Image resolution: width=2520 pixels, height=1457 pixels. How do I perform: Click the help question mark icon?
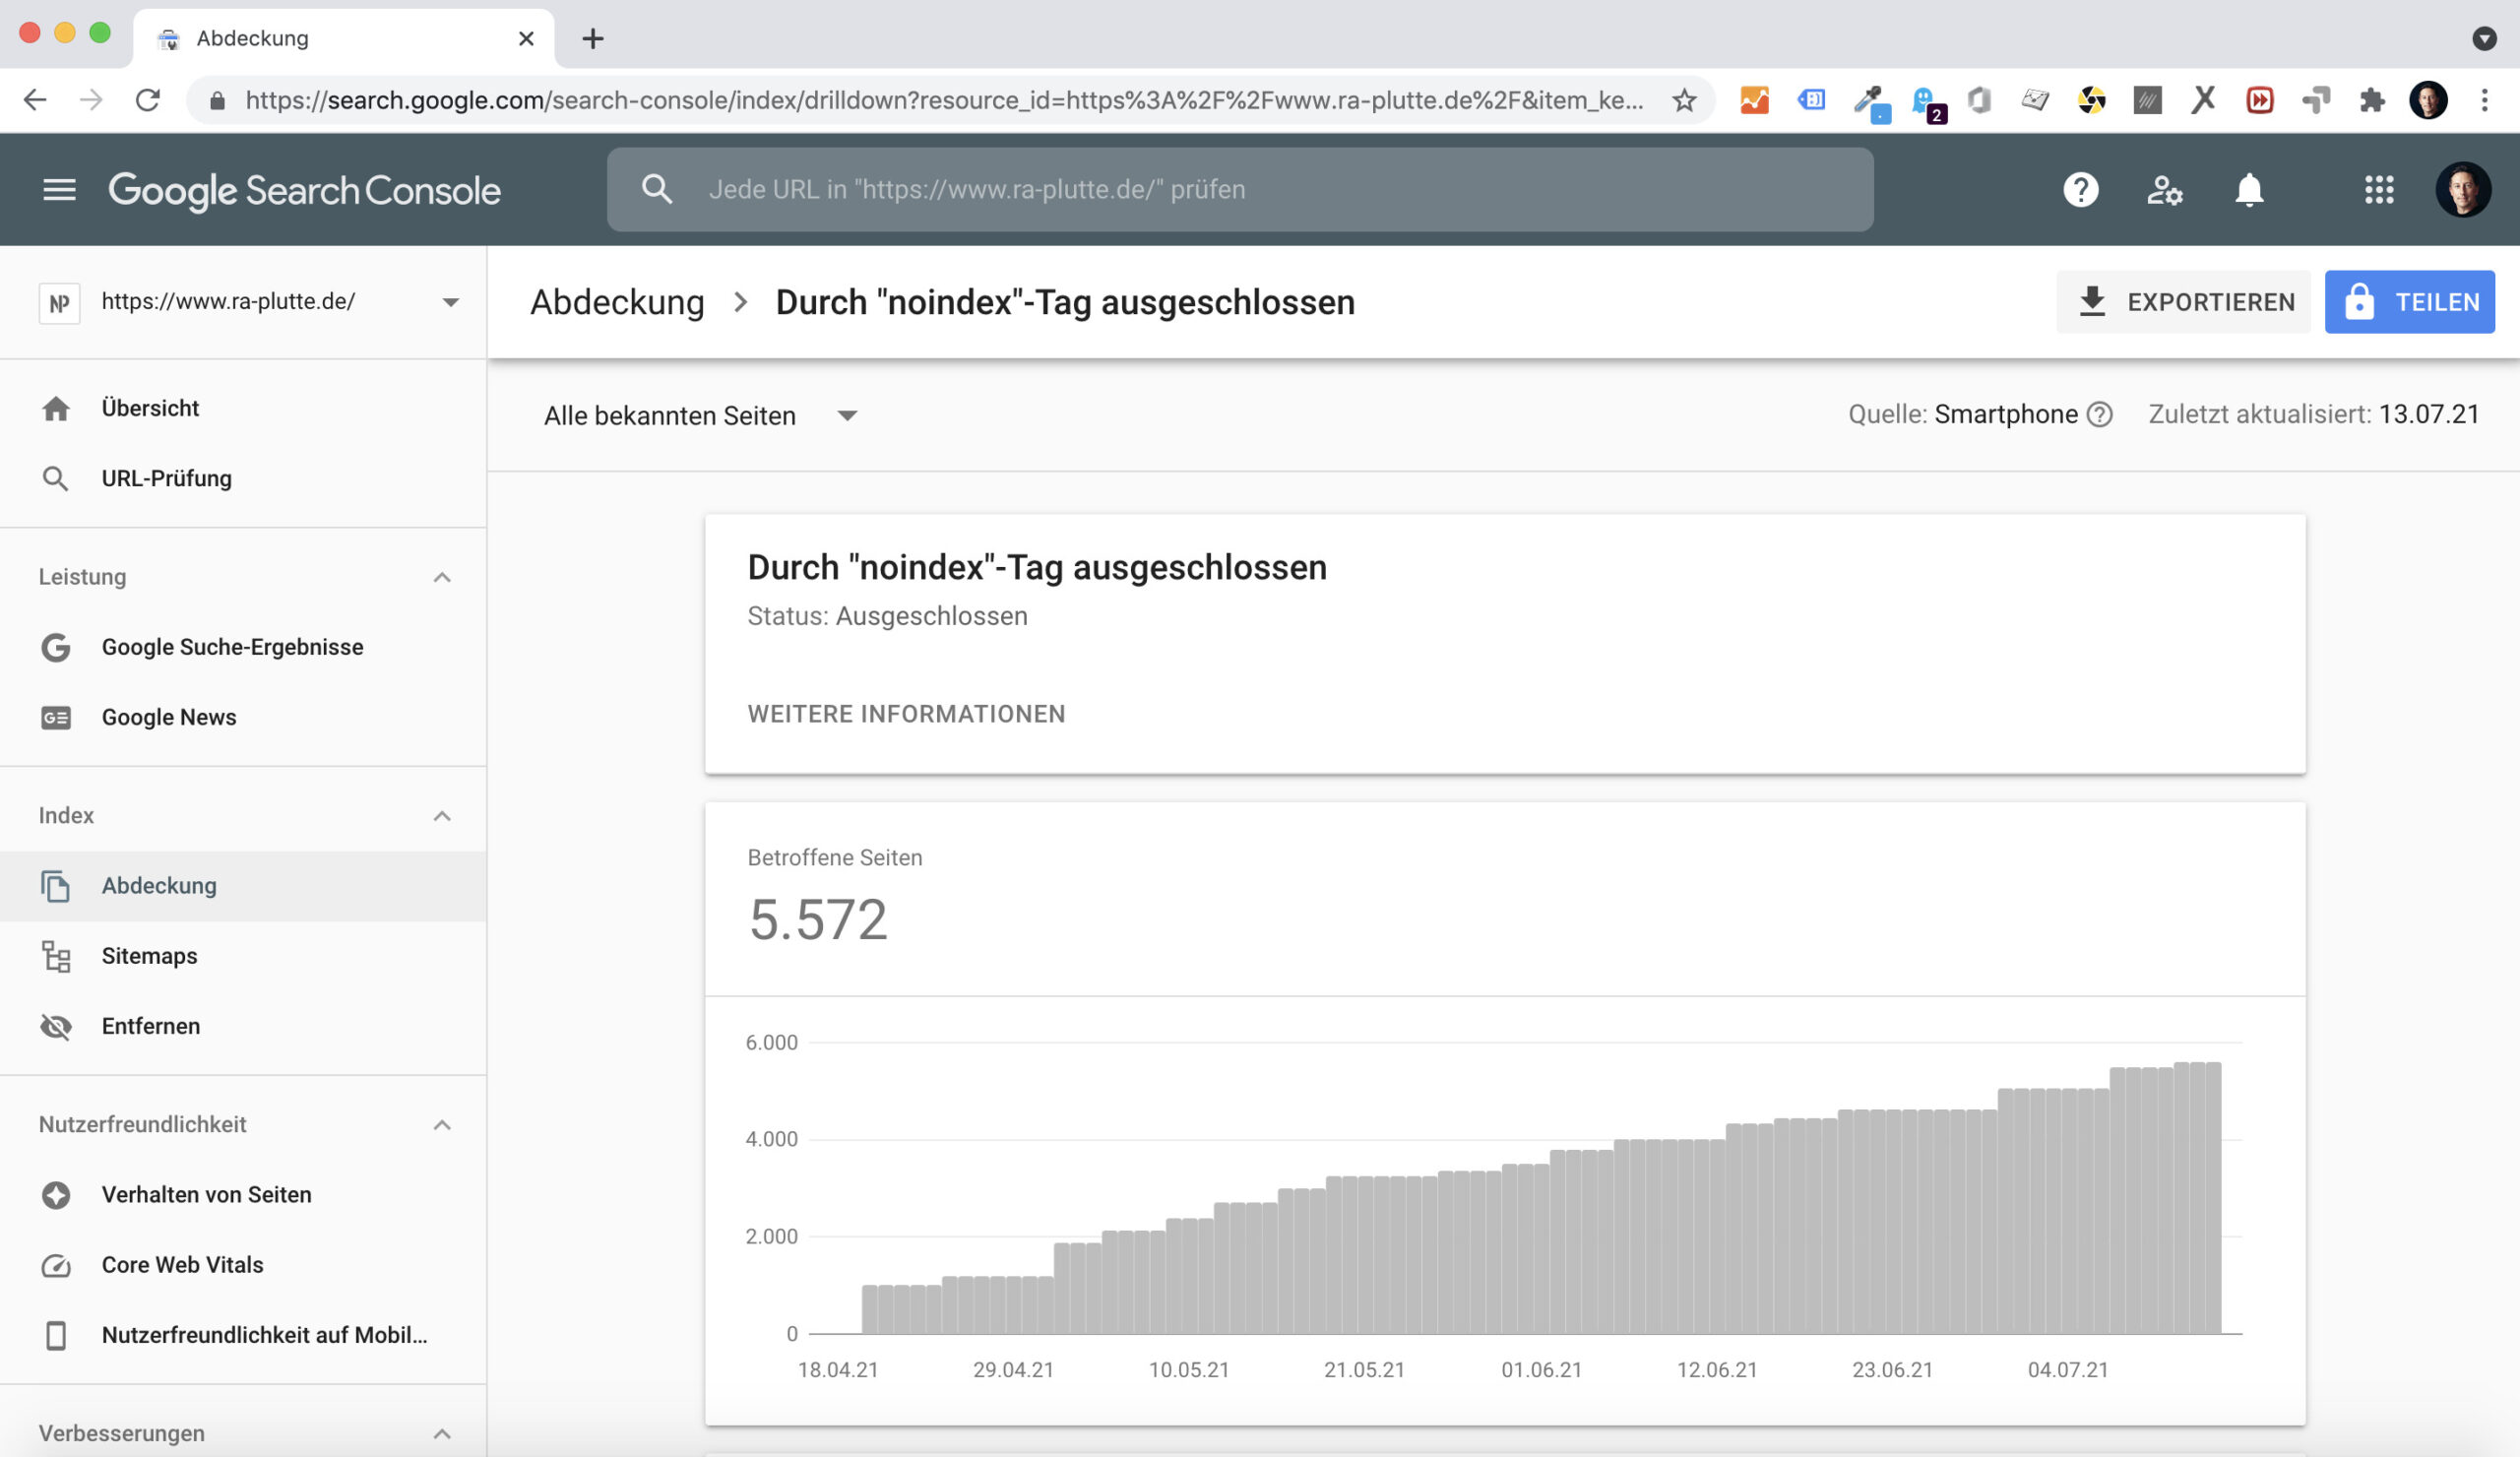pyautogui.click(x=2080, y=189)
